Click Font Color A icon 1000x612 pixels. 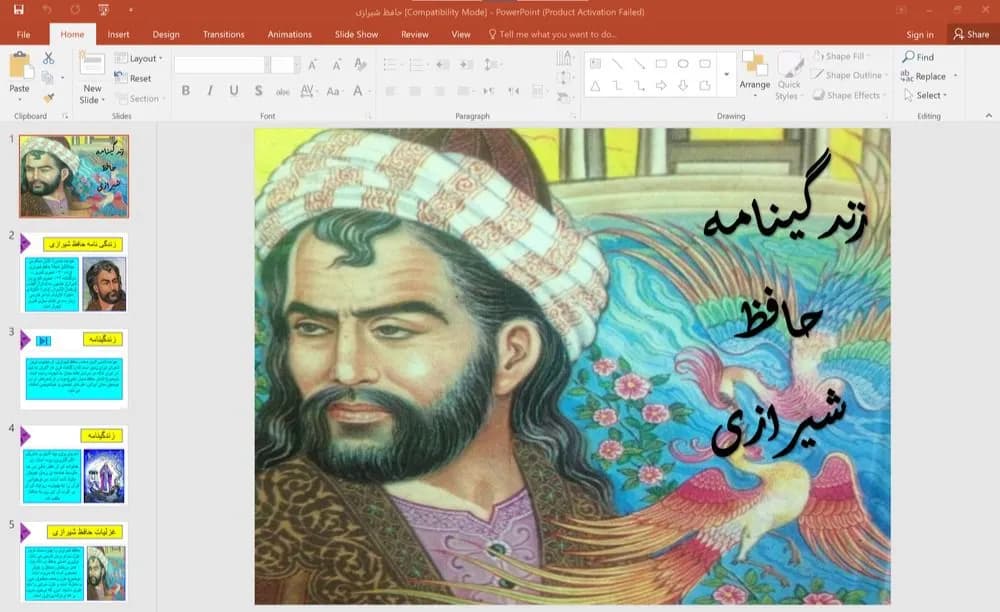point(358,91)
